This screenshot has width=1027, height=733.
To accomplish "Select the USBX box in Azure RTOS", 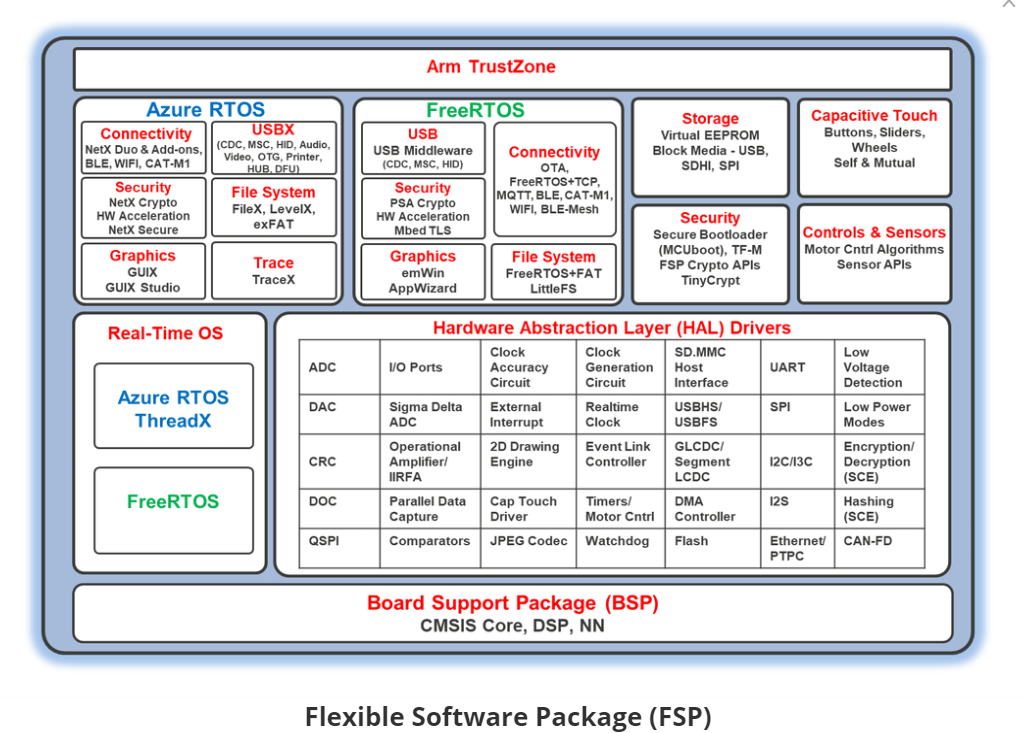I will point(274,148).
